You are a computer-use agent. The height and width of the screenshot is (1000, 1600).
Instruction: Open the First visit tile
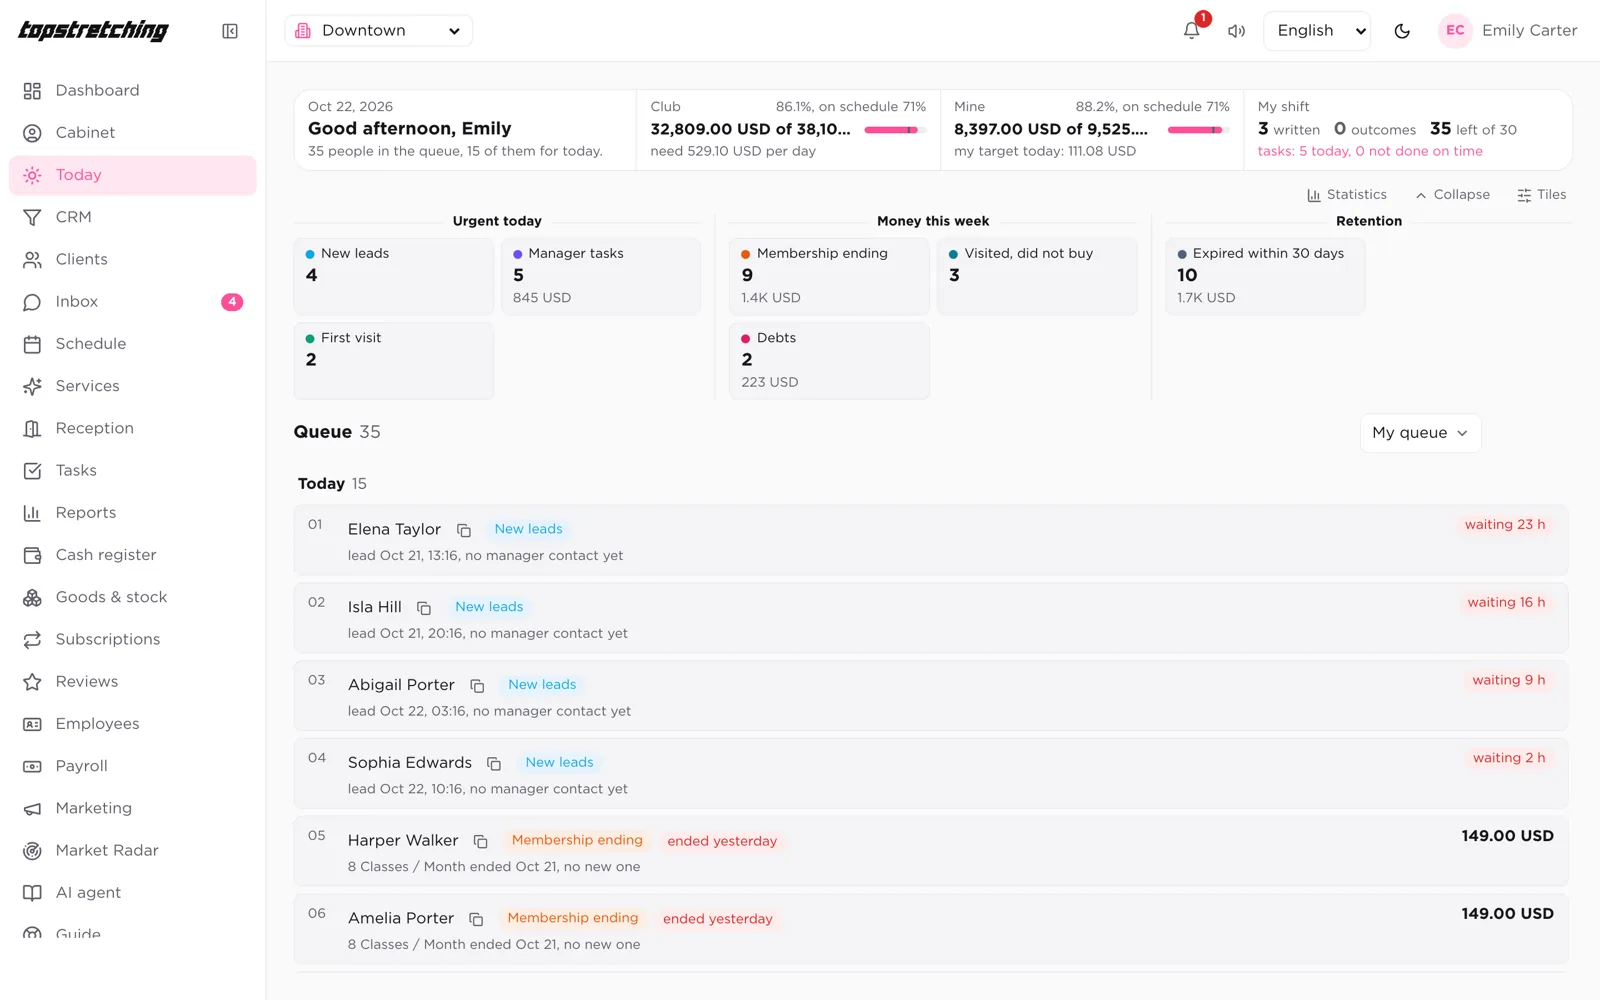point(394,361)
